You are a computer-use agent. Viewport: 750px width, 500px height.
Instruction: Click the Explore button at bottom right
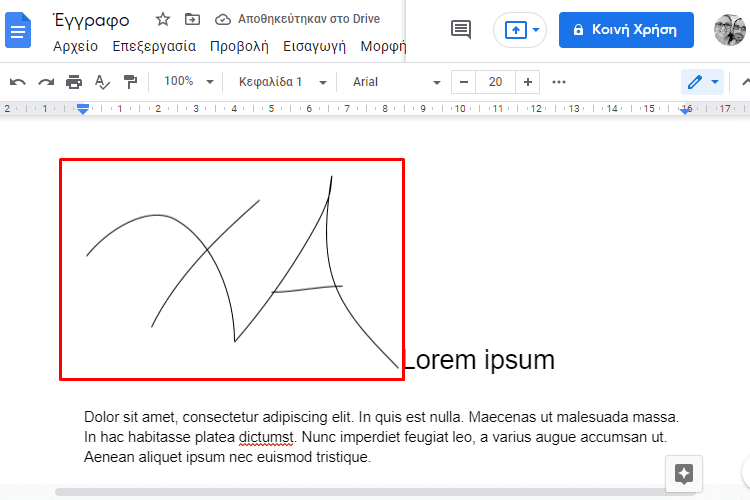684,474
